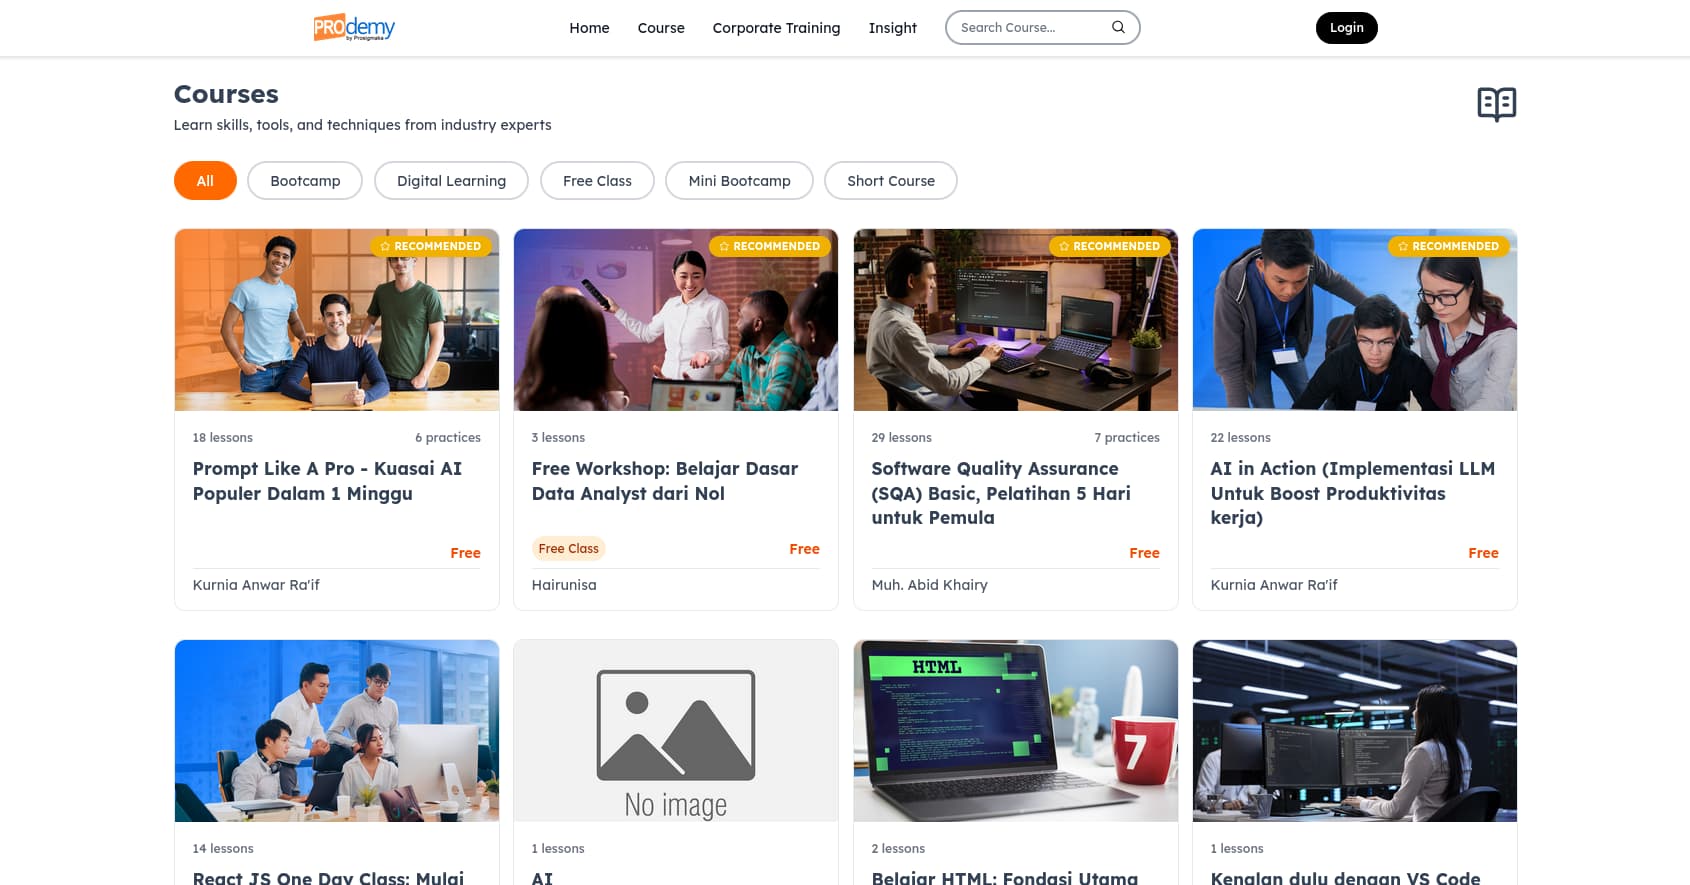Show only Free Class courses

pos(597,181)
